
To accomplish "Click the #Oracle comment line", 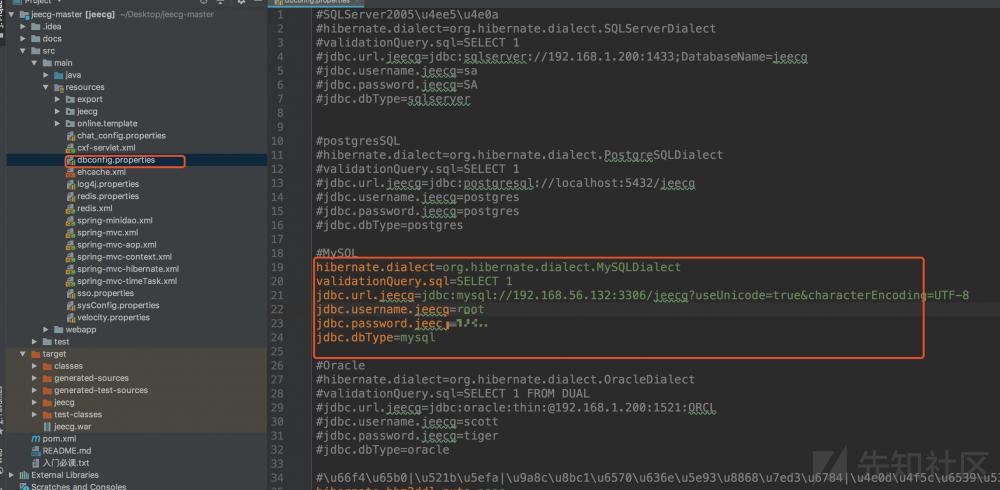I will [341, 365].
